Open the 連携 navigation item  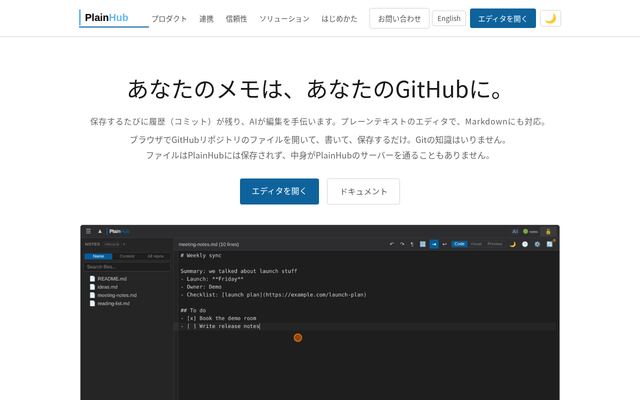click(206, 19)
